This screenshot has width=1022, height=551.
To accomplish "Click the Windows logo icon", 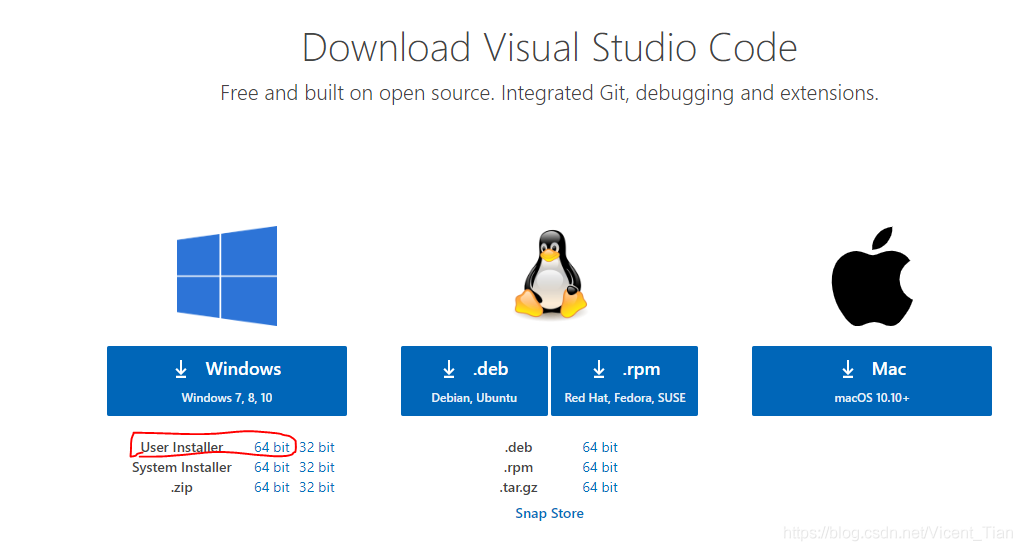I will 227,276.
